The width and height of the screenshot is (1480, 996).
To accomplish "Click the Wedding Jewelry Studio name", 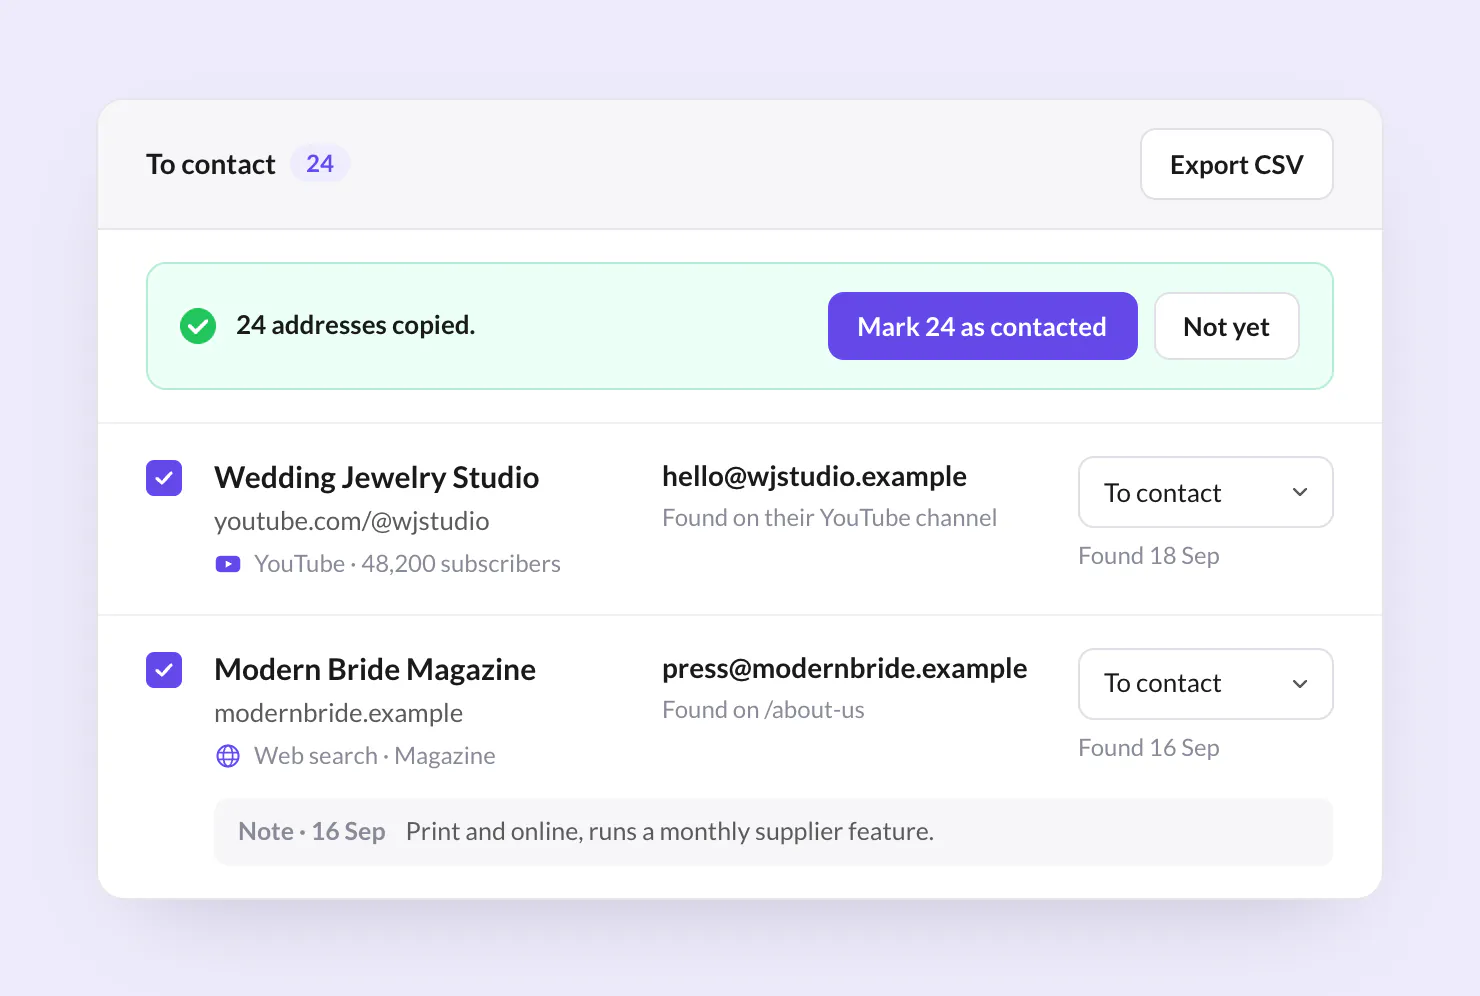I will coord(377,477).
